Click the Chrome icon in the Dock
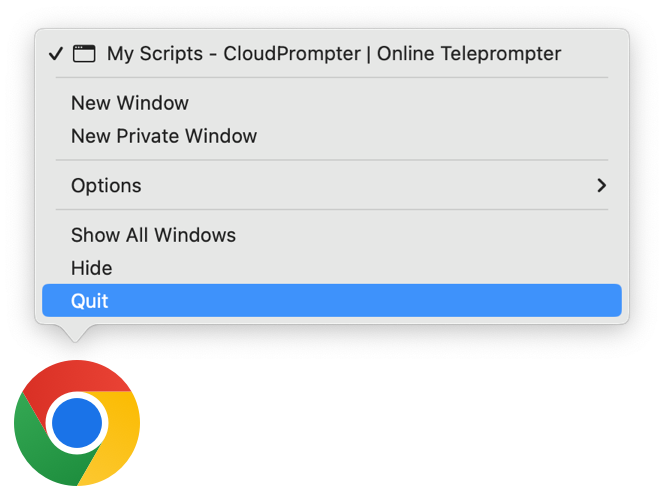Viewport: 664px width, 486px height. (x=77, y=423)
